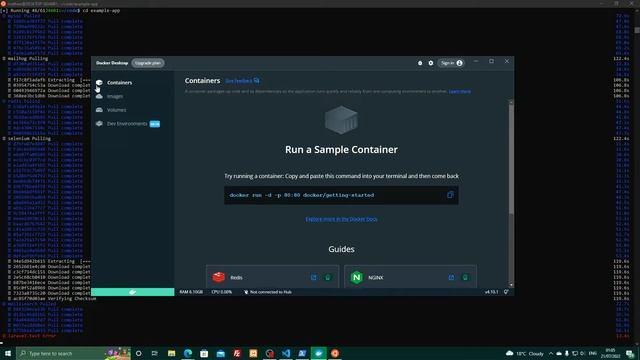Open Docker Desktop settings gear

click(x=431, y=63)
